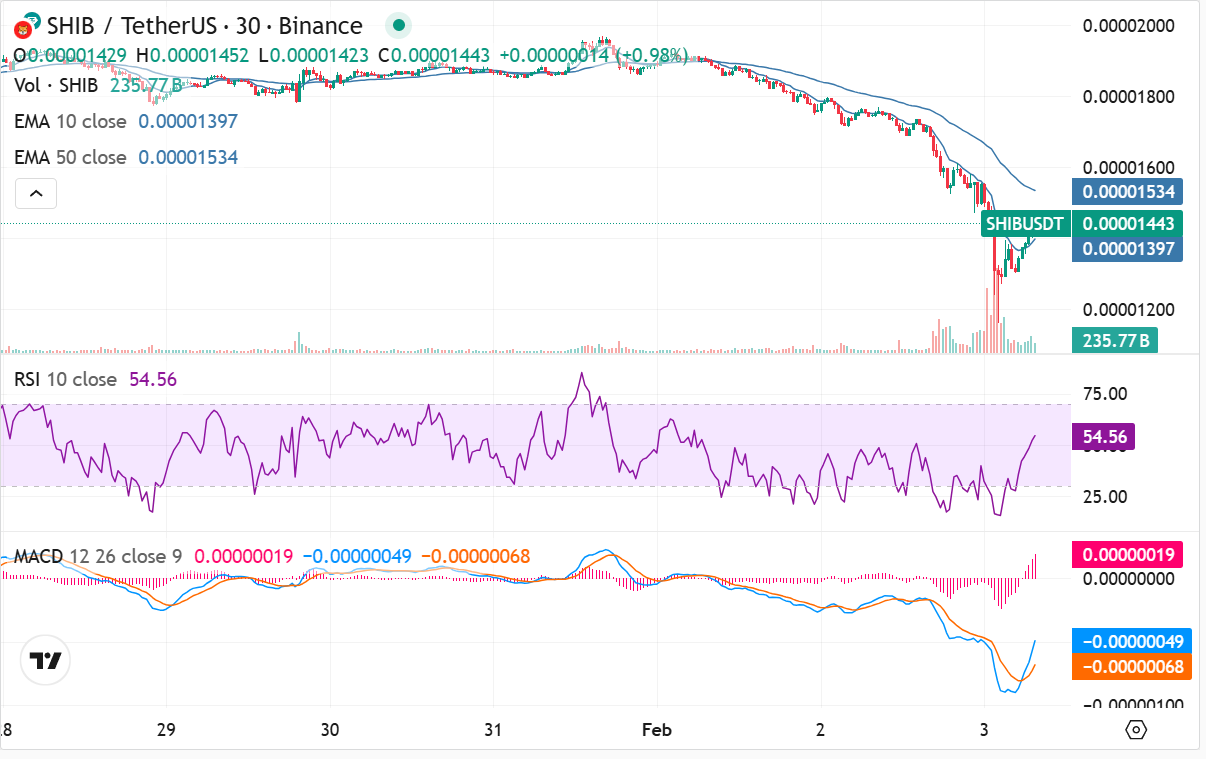Image resolution: width=1206 pixels, height=759 pixels.
Task: Click the Tether logo icon
Action: click(x=31, y=22)
